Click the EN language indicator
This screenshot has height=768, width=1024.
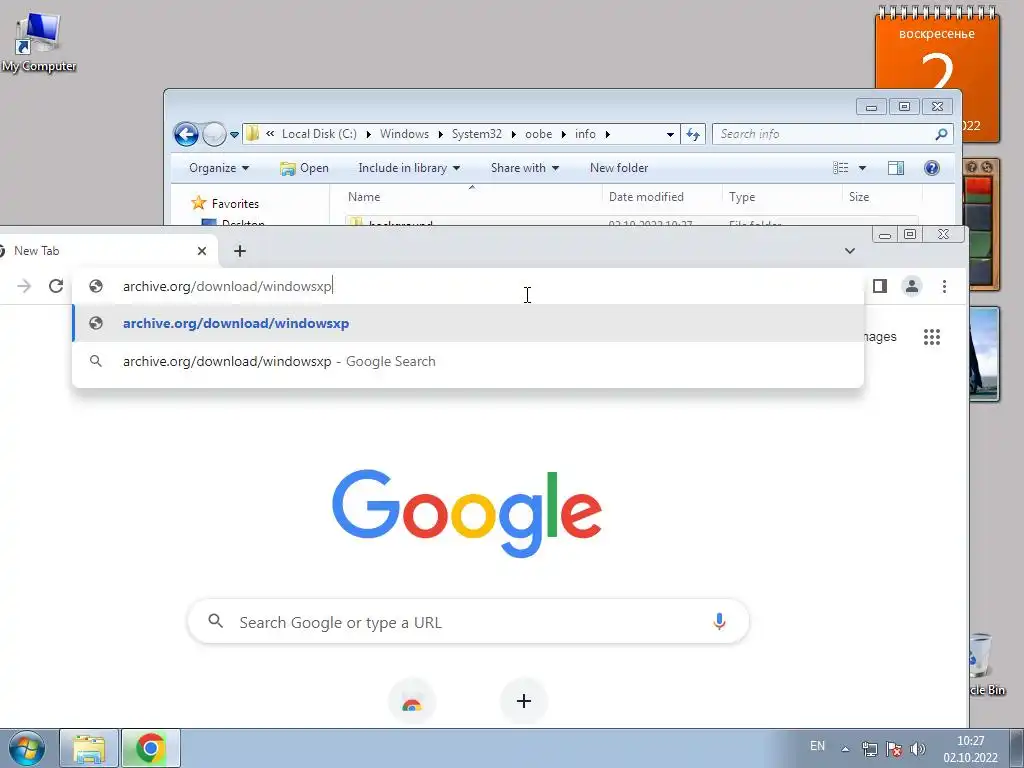click(x=817, y=746)
